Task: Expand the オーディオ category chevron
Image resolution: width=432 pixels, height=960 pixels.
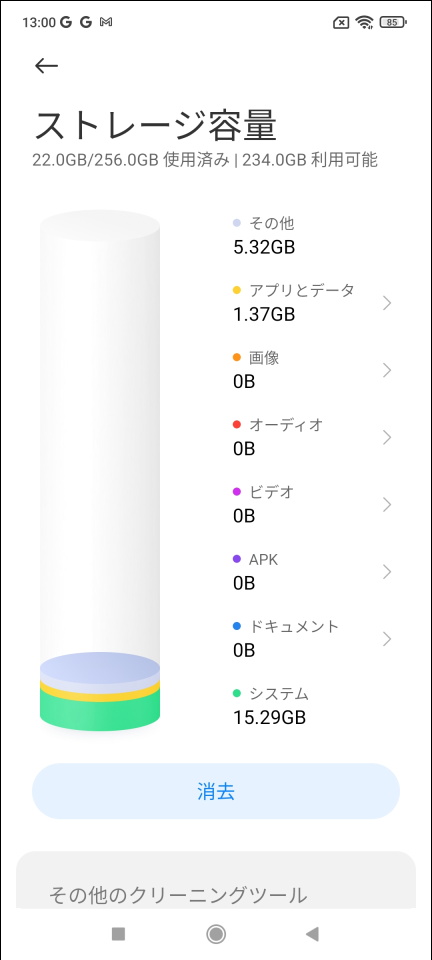Action: (387, 437)
